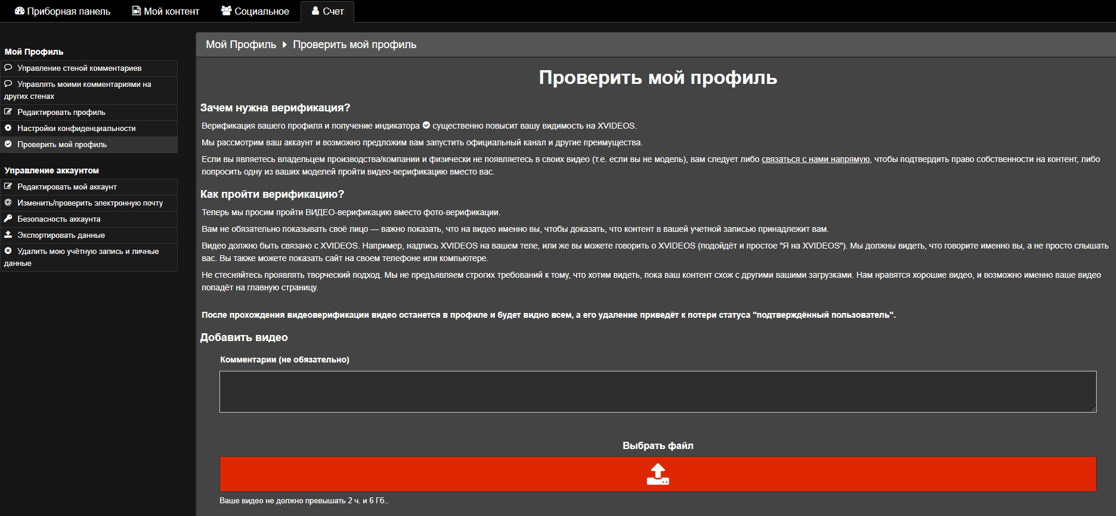Select the Счет tab
The image size is (1116, 516).
coord(327,11)
